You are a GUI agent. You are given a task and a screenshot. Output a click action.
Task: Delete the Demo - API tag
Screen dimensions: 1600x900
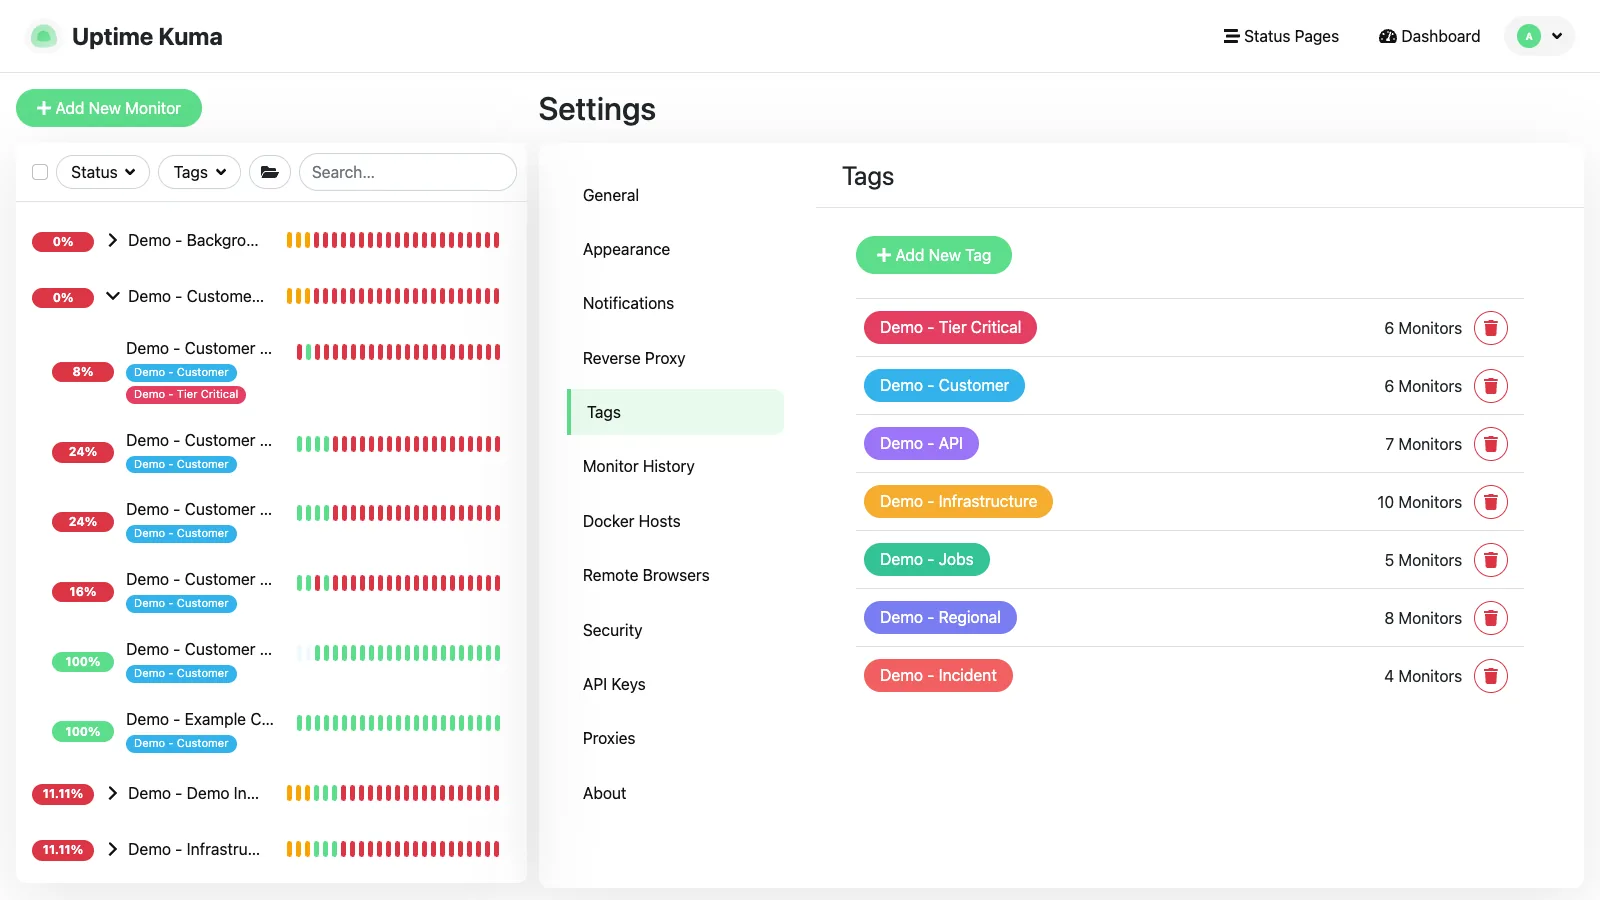(1490, 444)
